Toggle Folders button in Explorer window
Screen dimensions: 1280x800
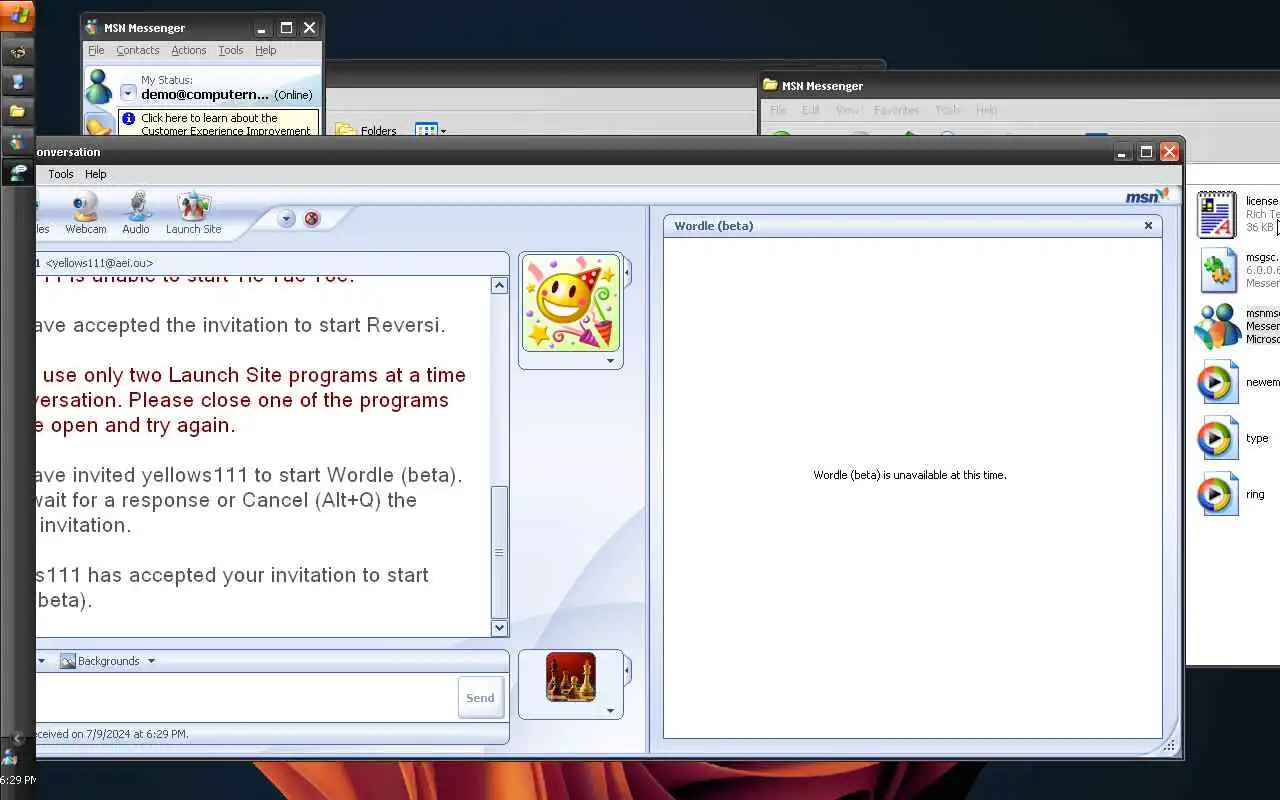[366, 130]
